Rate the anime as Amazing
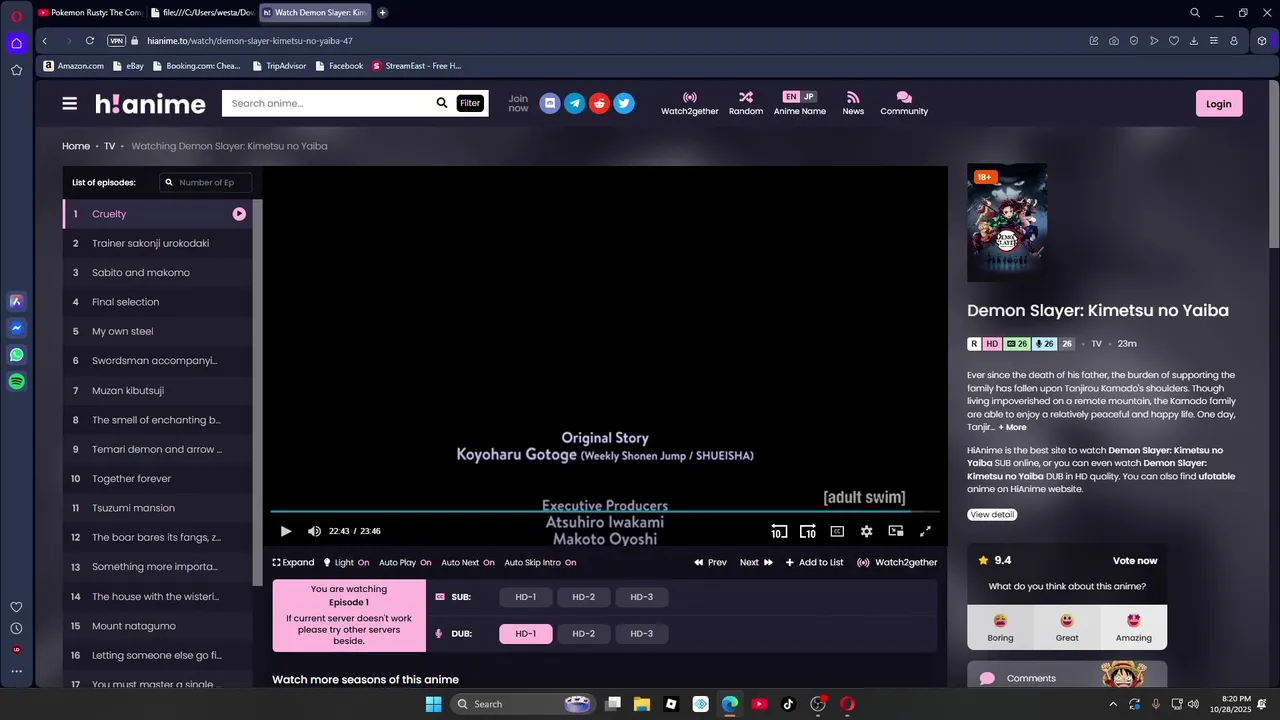This screenshot has width=1280, height=720. (x=1133, y=627)
